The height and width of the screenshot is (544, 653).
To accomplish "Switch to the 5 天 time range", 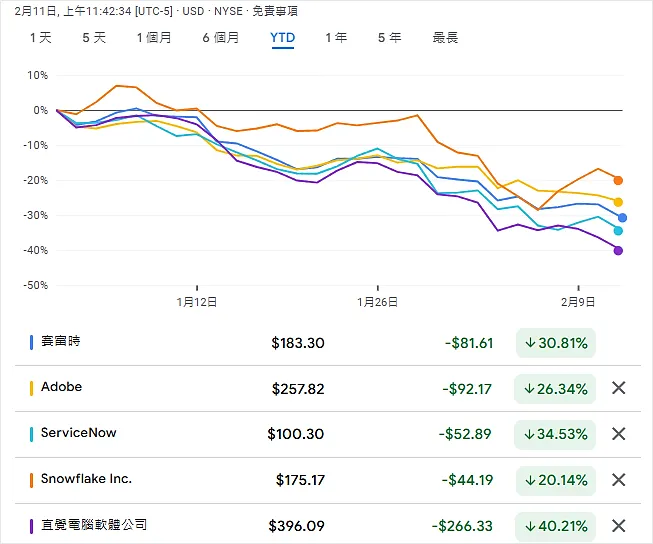I will pyautogui.click(x=94, y=38).
